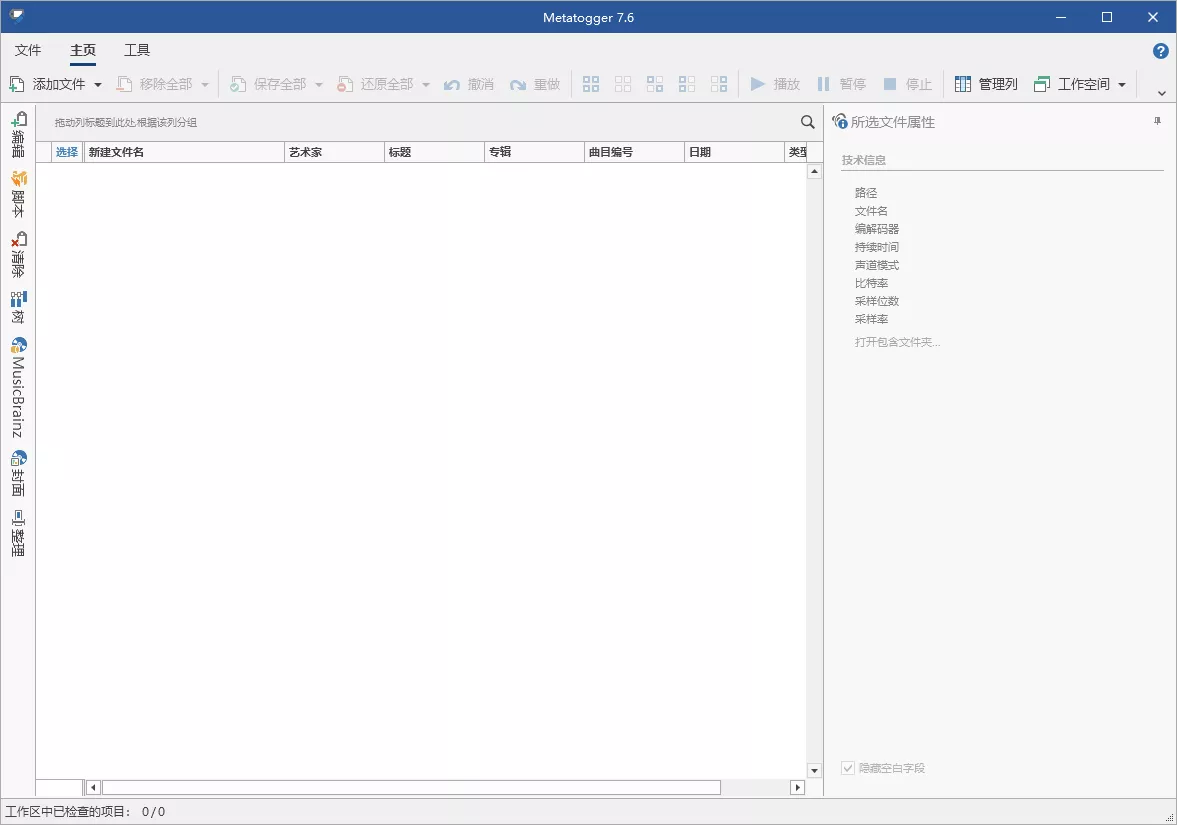Open the 树 (Tree) sidebar panel
This screenshot has width=1177, height=825.
point(17,305)
